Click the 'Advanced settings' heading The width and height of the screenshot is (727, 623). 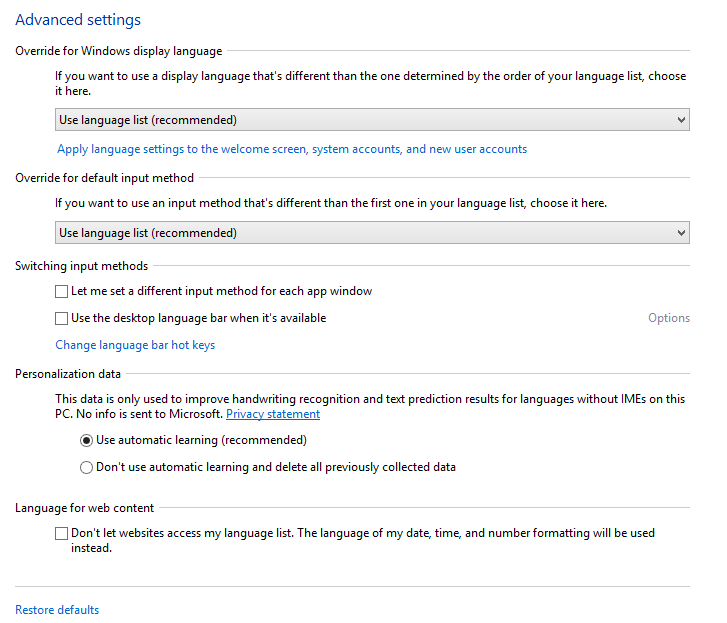pos(78,20)
